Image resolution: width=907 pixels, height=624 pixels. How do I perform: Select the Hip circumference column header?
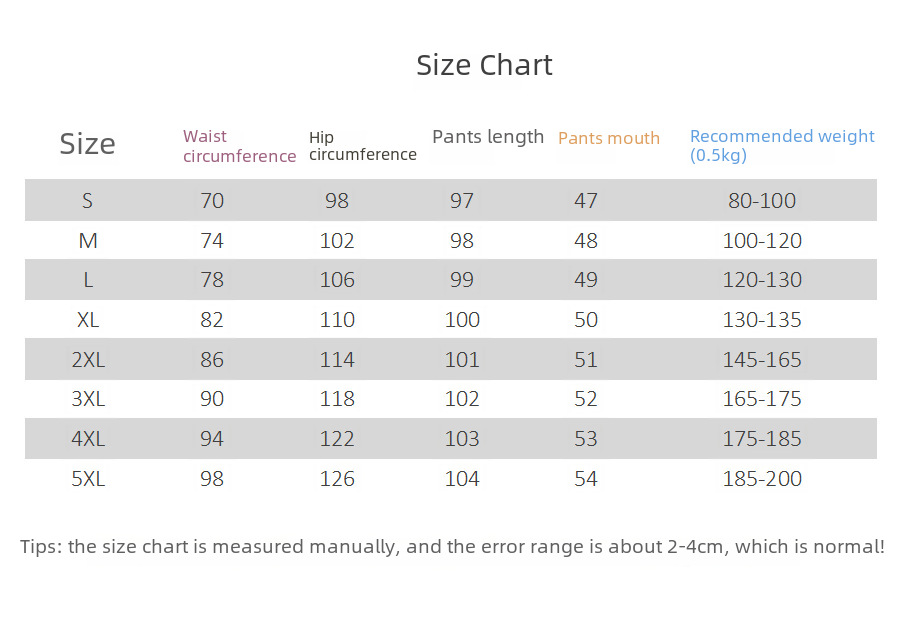[363, 146]
